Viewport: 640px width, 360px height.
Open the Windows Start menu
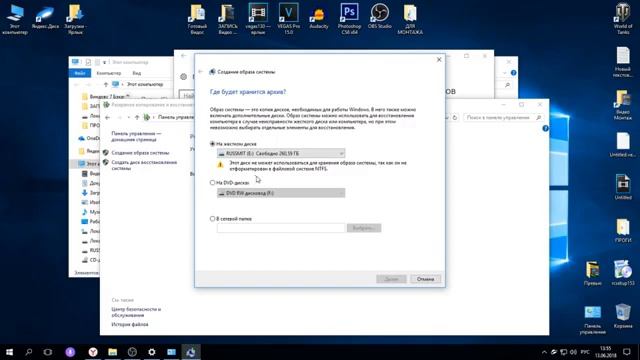(x=9, y=352)
